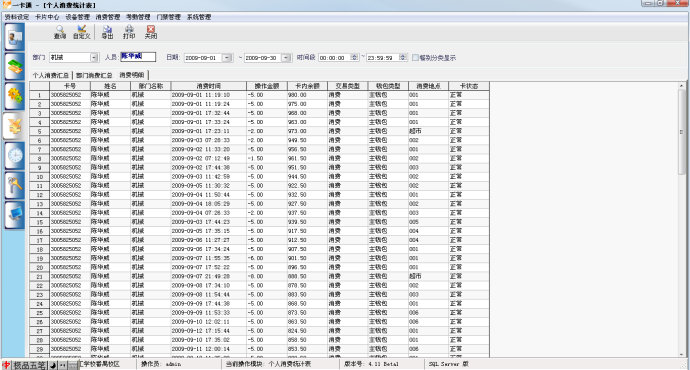Switch to the 个人消费汇总 tab

(x=51, y=75)
